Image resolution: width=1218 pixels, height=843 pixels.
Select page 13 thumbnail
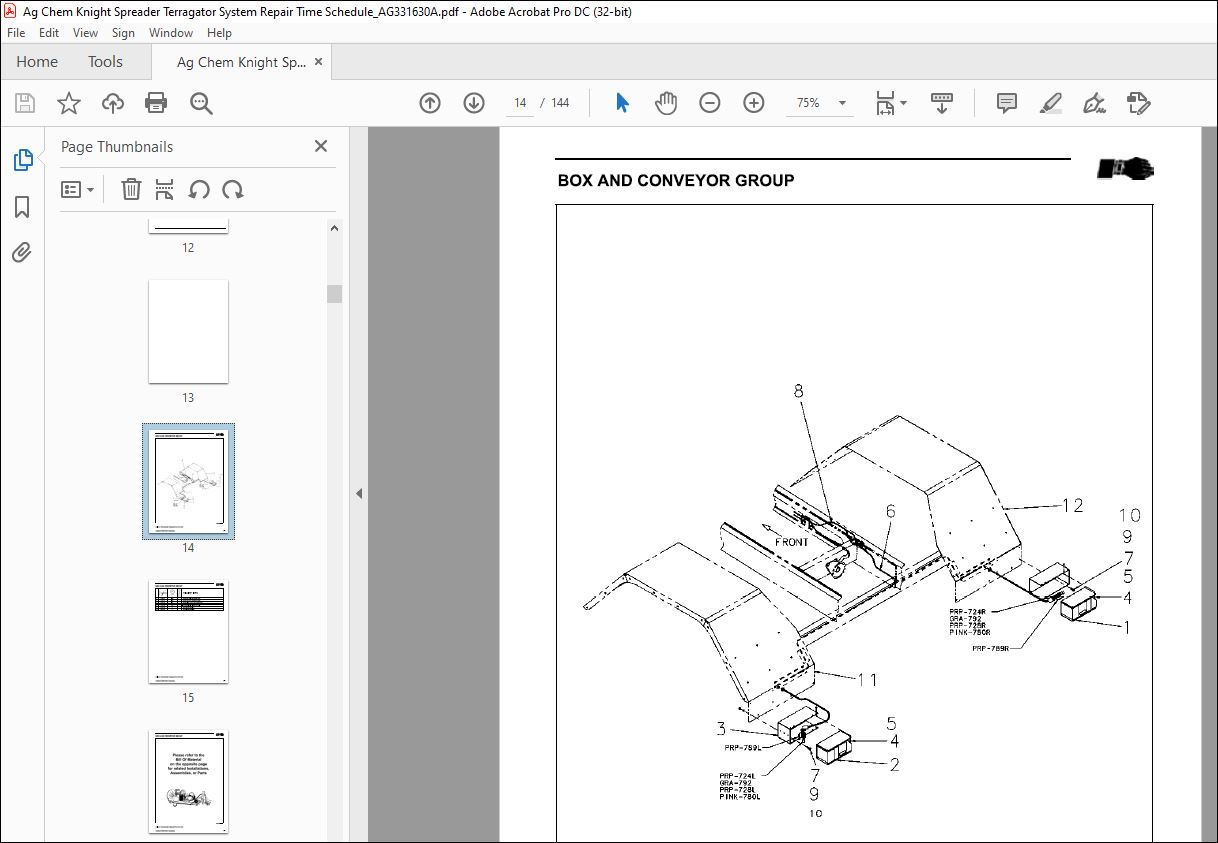pyautogui.click(x=188, y=331)
